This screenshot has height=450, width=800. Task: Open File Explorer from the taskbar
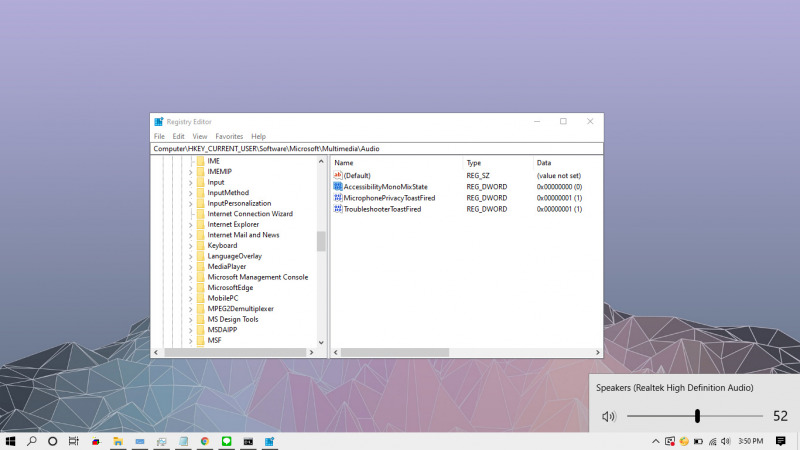coord(118,441)
